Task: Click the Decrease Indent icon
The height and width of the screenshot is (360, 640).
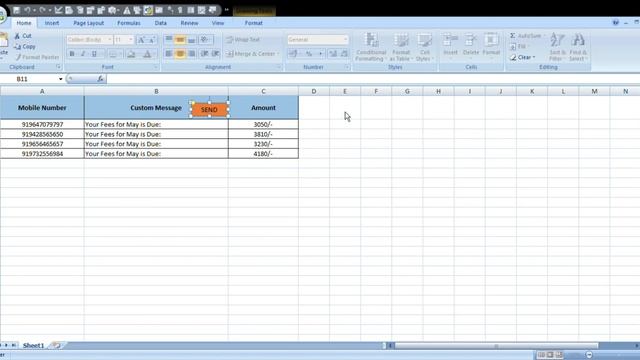Action: [204, 53]
